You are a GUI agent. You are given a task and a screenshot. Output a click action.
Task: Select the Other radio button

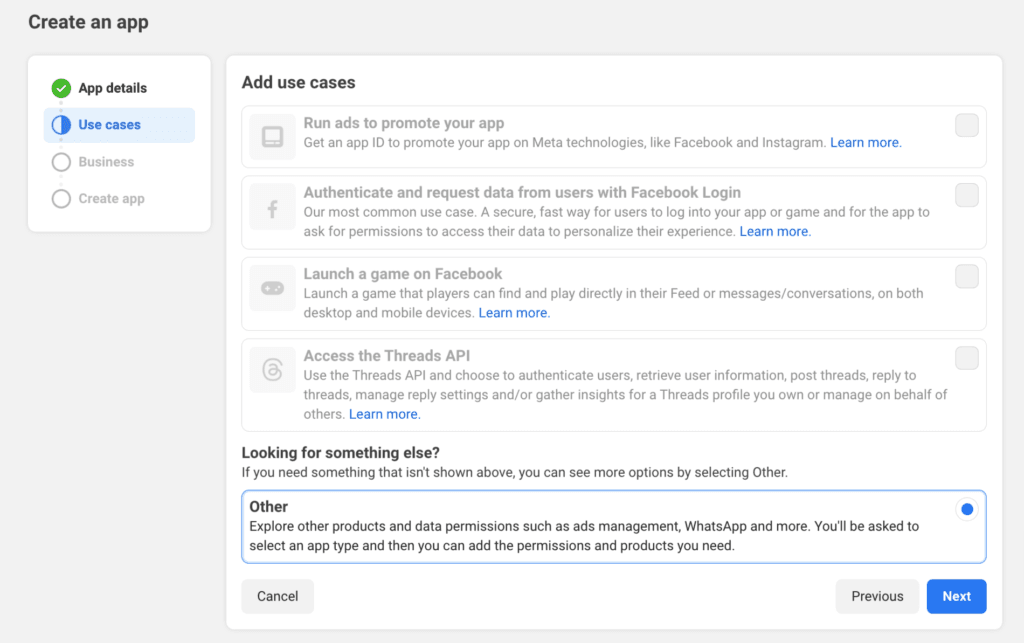coord(966,509)
